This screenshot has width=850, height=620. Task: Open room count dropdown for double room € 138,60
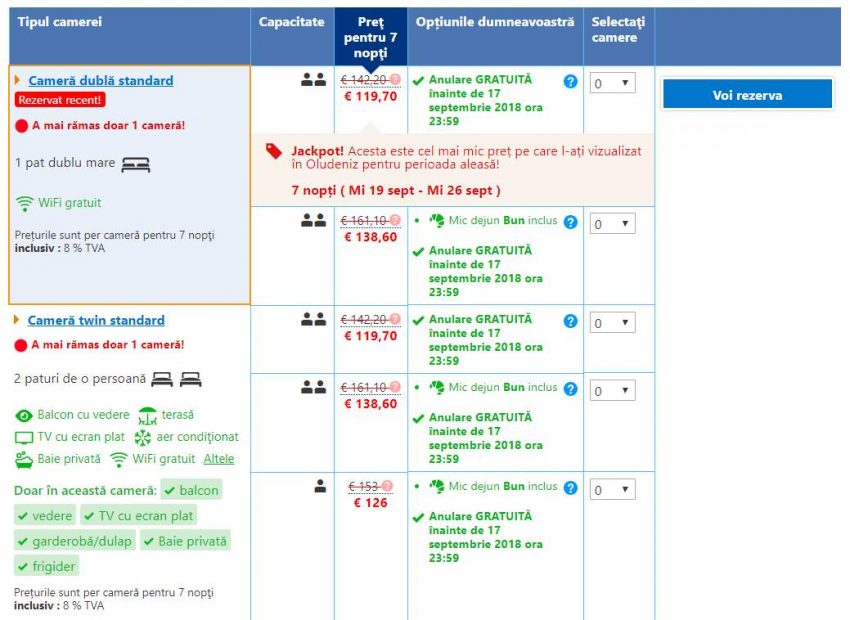[612, 223]
